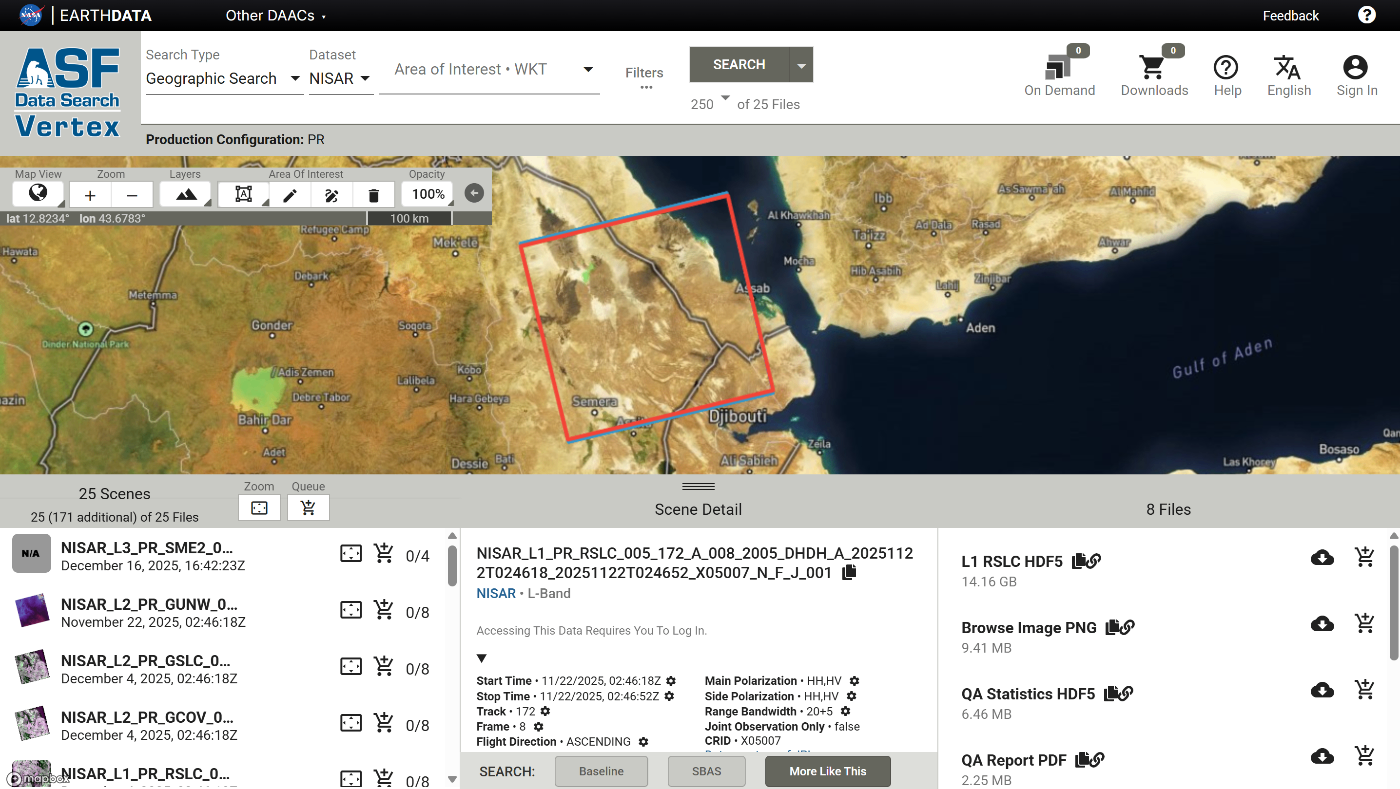Filter by Flight Direction ASCENDING gear
The width and height of the screenshot is (1400, 789).
point(643,742)
